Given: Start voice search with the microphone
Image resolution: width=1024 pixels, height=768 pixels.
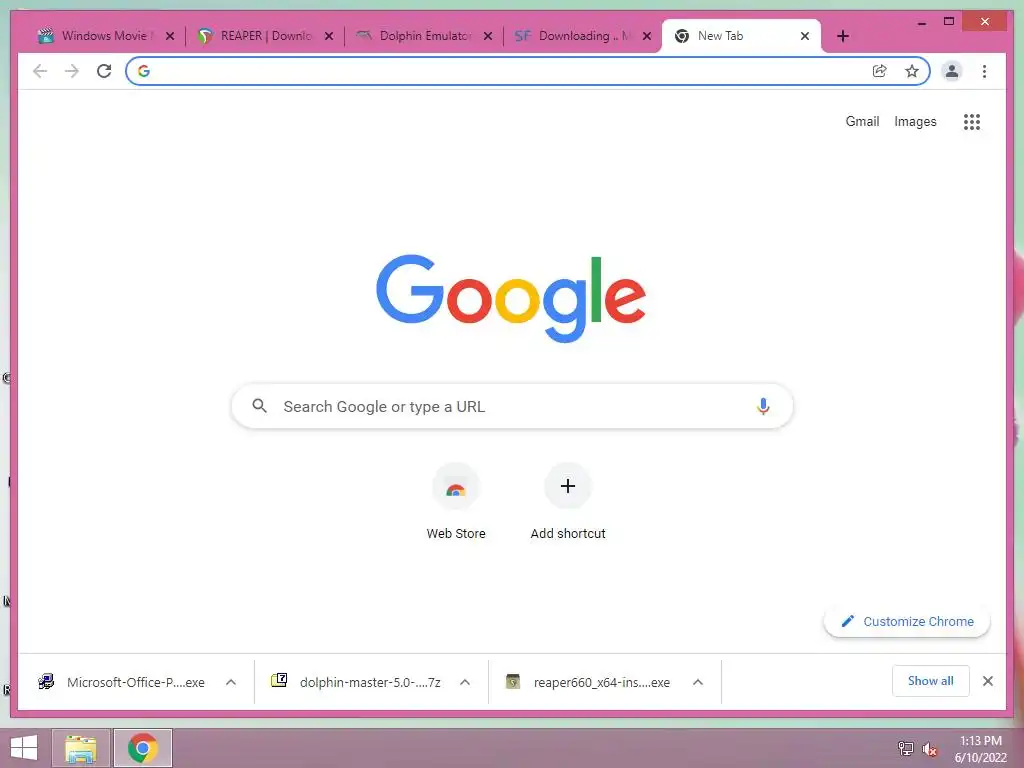Looking at the screenshot, I should click(763, 406).
